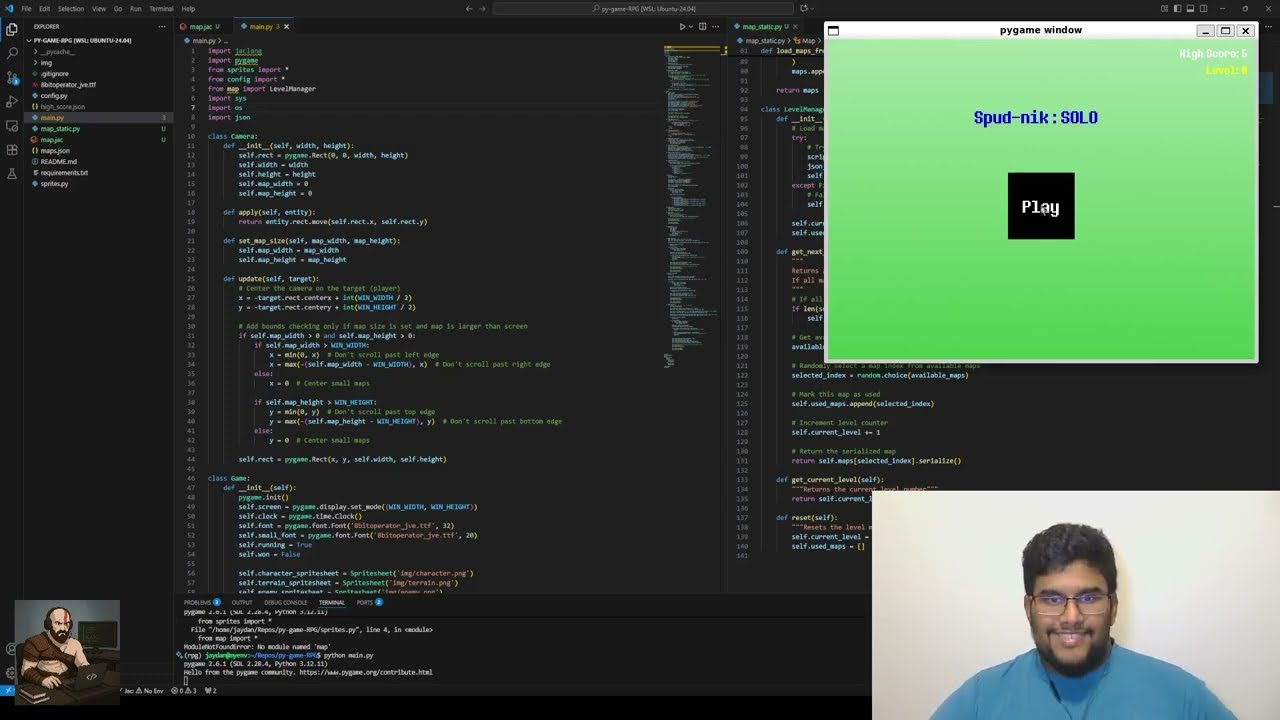Run the Python file with play icon
Viewport: 1280px width, 720px height.
pyautogui.click(x=683, y=26)
